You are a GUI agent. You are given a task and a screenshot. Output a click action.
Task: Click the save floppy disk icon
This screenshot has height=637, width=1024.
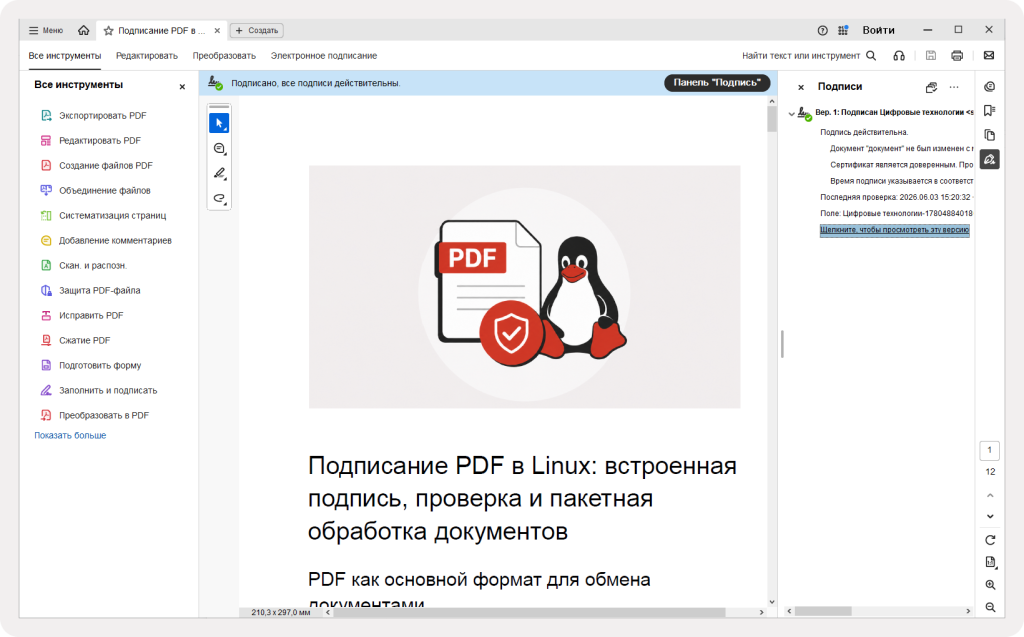[931, 56]
